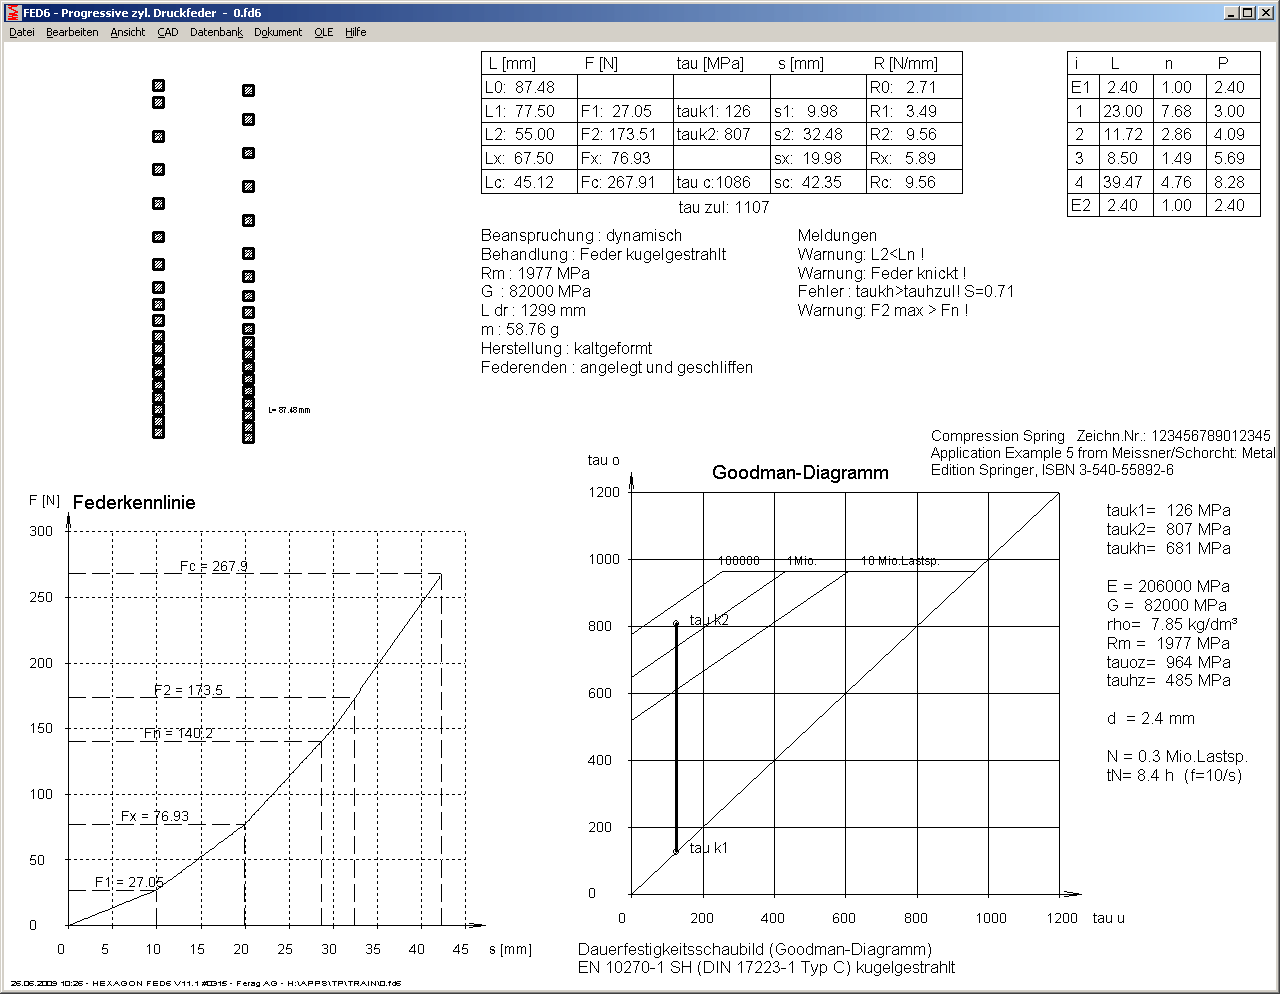Maximize the FED6 window
Image resolution: width=1280 pixels, height=994 pixels.
click(x=1247, y=13)
